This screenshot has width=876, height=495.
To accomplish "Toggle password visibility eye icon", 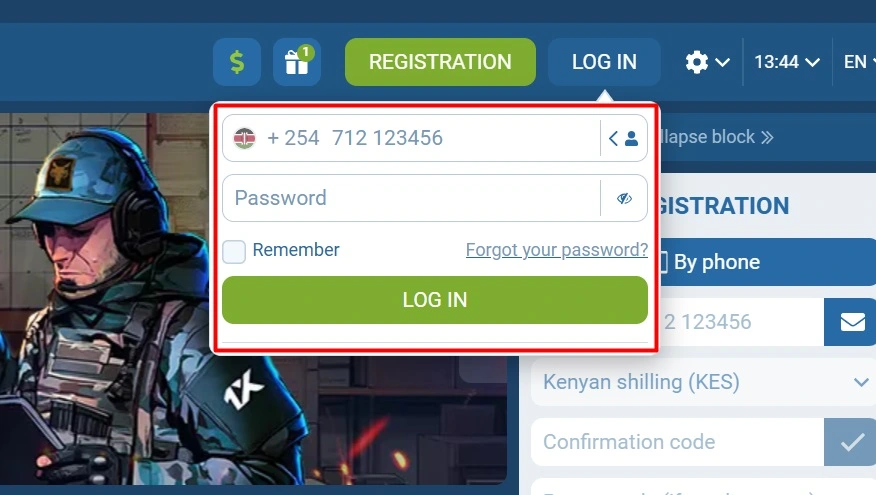I will click(624, 198).
